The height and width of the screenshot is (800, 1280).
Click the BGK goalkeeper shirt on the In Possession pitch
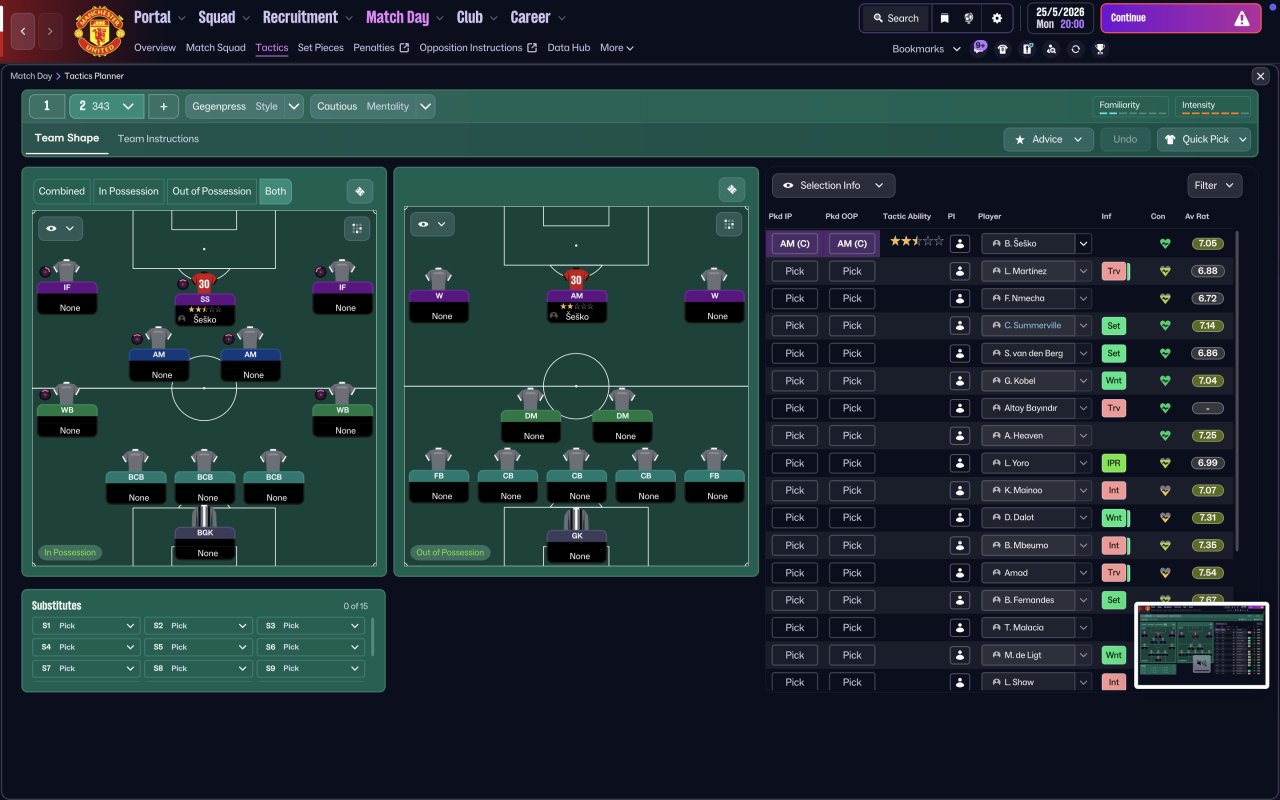click(x=205, y=516)
